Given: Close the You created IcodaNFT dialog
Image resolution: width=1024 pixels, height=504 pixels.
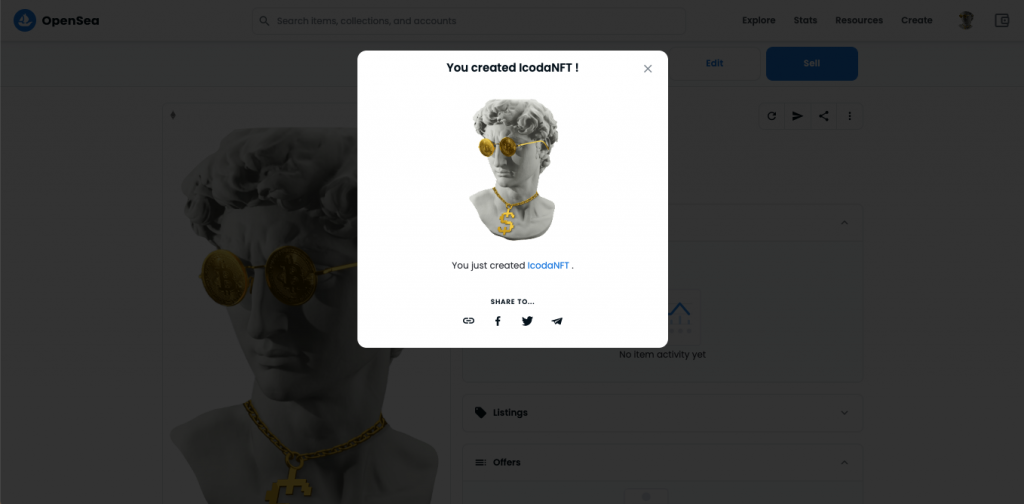Looking at the screenshot, I should (648, 69).
